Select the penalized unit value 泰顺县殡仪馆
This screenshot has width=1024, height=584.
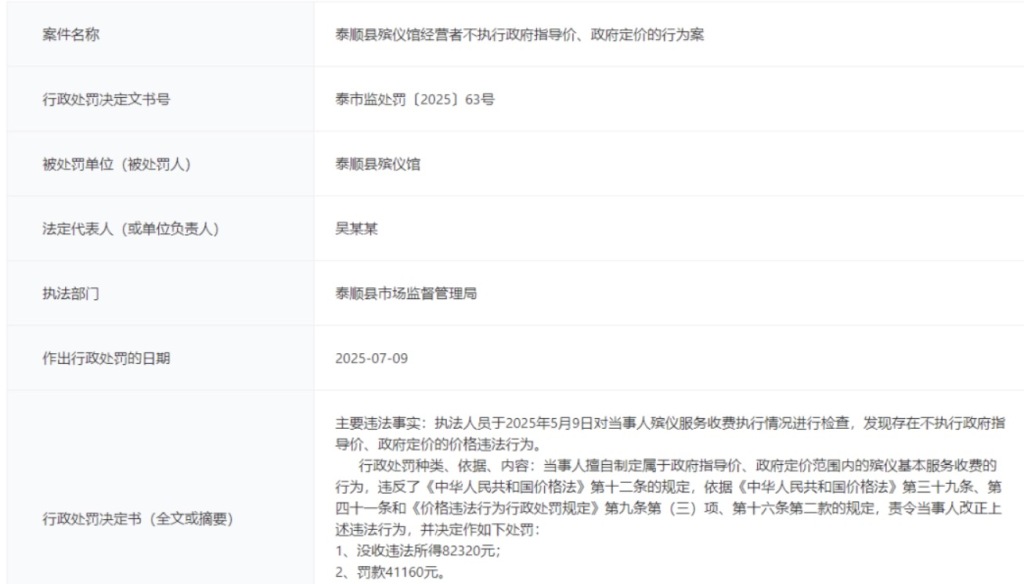pyautogui.click(x=377, y=164)
